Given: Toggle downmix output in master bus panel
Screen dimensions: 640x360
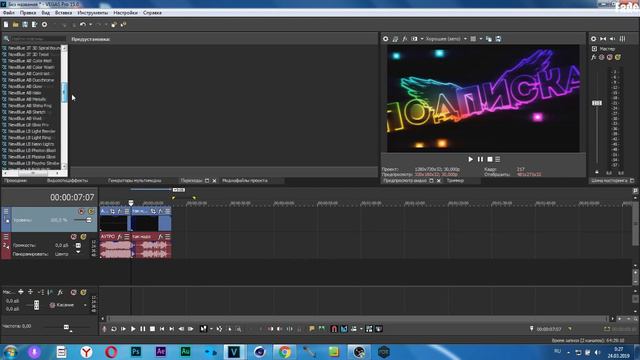Looking at the screenshot, I should pyautogui.click(x=603, y=39).
